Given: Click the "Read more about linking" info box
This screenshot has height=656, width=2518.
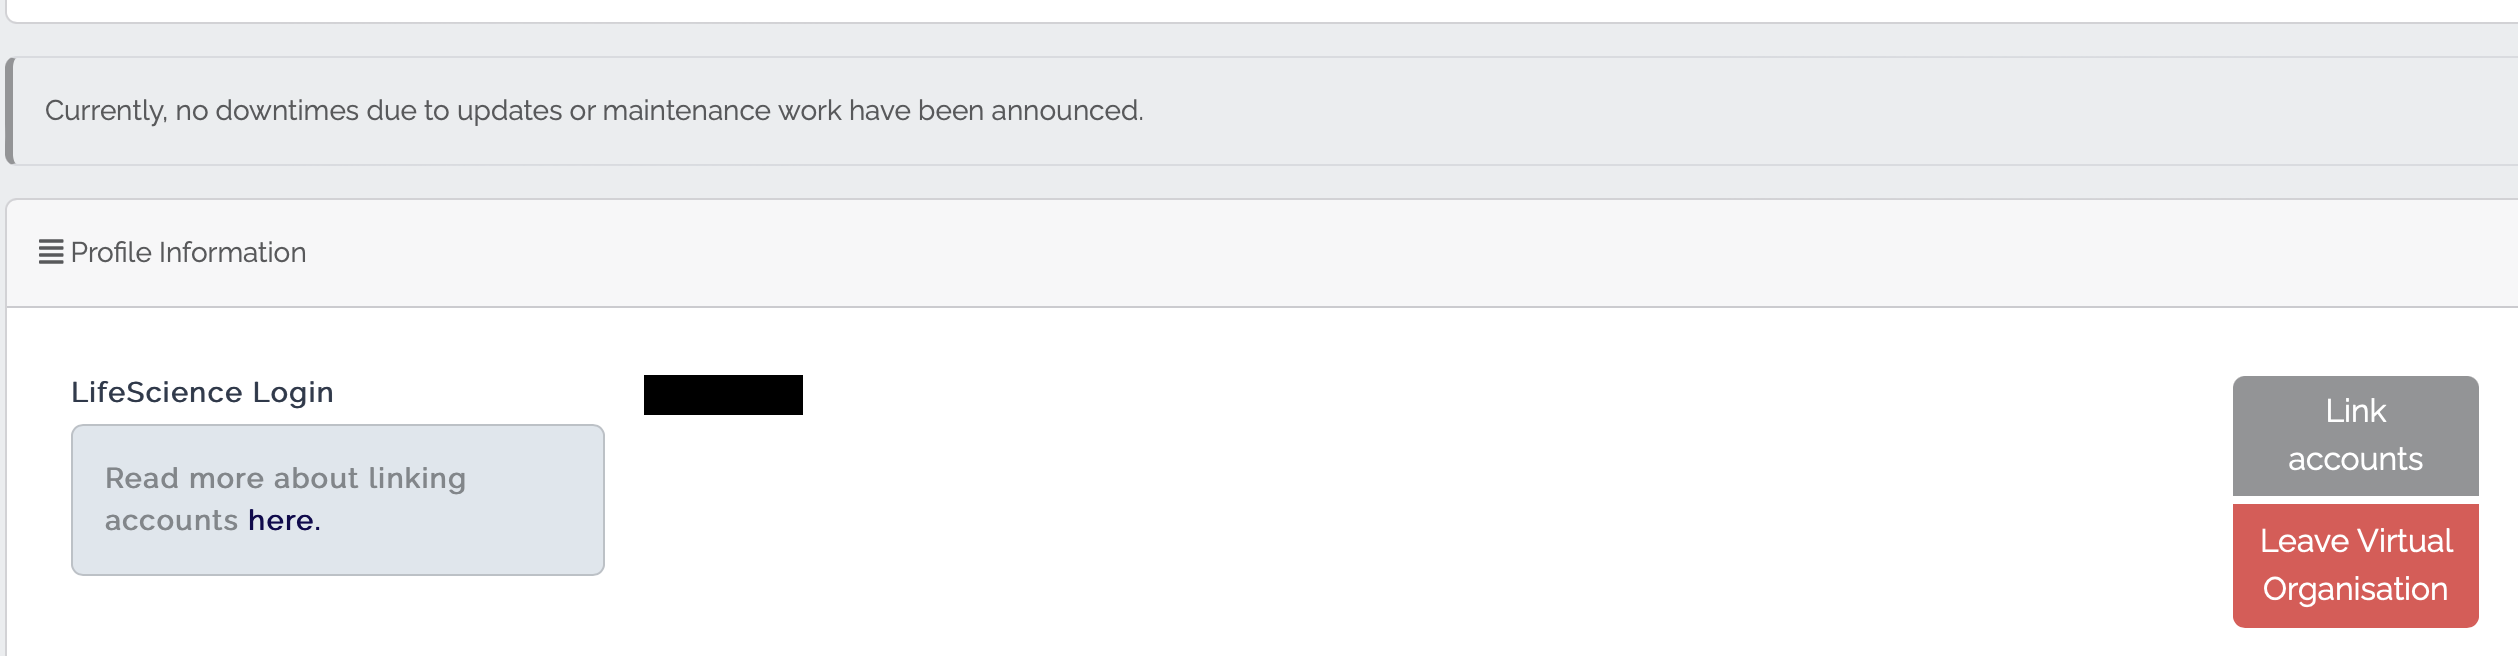Looking at the screenshot, I should point(337,499).
